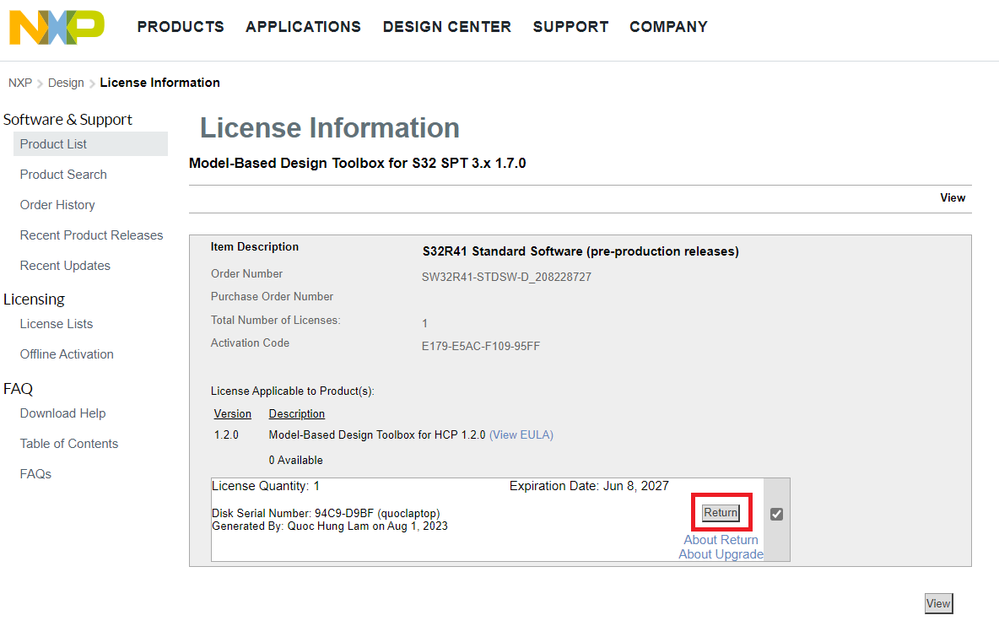Open Table of Contents page
The height and width of the screenshot is (642, 999).
[x=69, y=443]
